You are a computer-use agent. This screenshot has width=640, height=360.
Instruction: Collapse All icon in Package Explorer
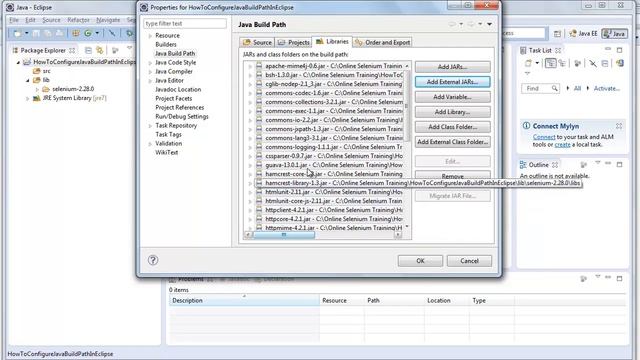click(x=88, y=51)
